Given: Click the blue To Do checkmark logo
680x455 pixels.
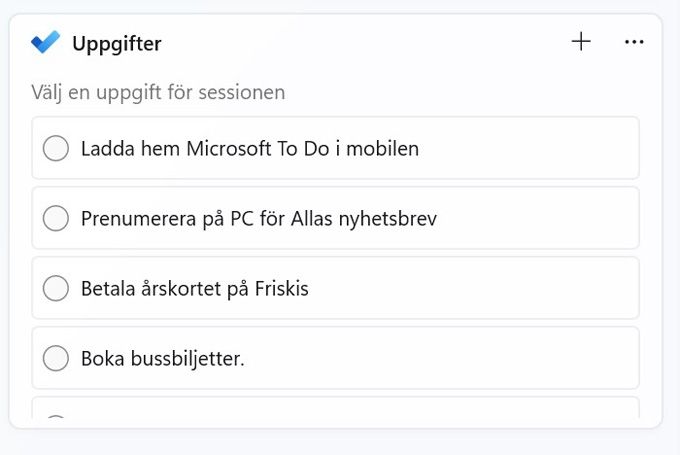Looking at the screenshot, I should pyautogui.click(x=46, y=42).
